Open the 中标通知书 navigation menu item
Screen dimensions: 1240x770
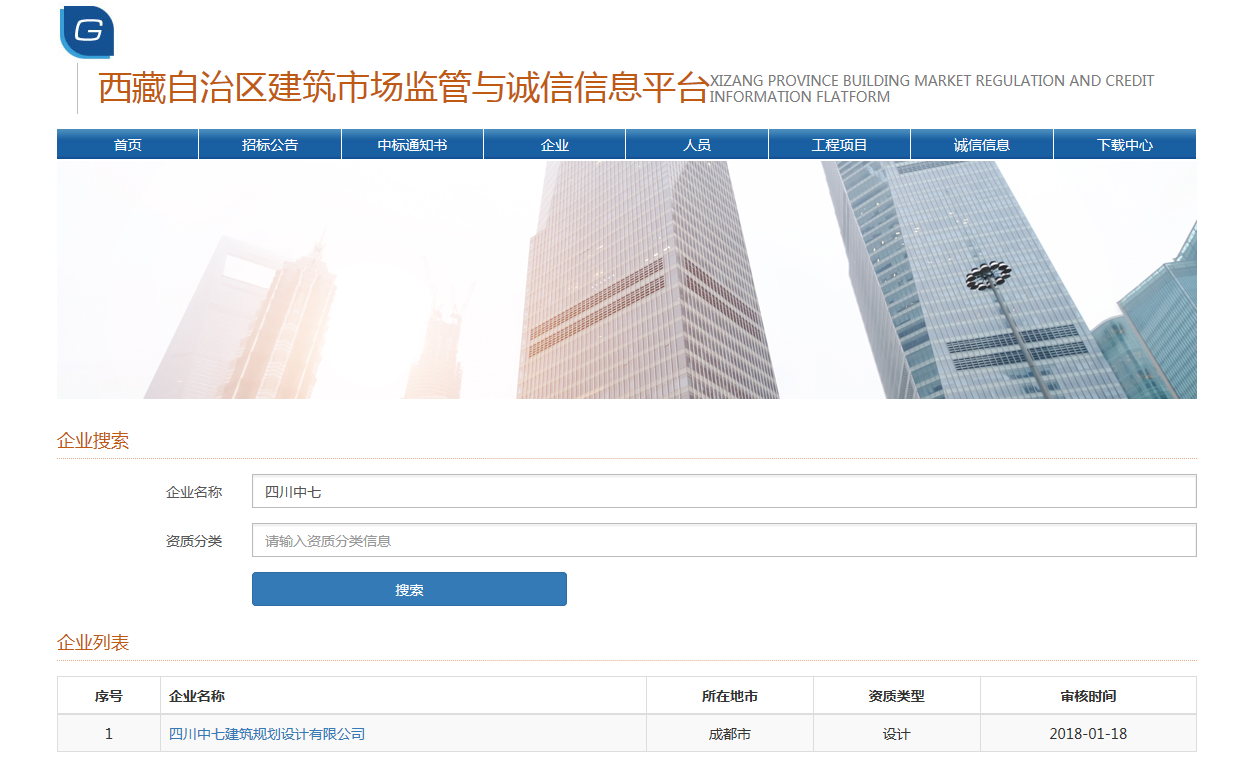(x=412, y=144)
